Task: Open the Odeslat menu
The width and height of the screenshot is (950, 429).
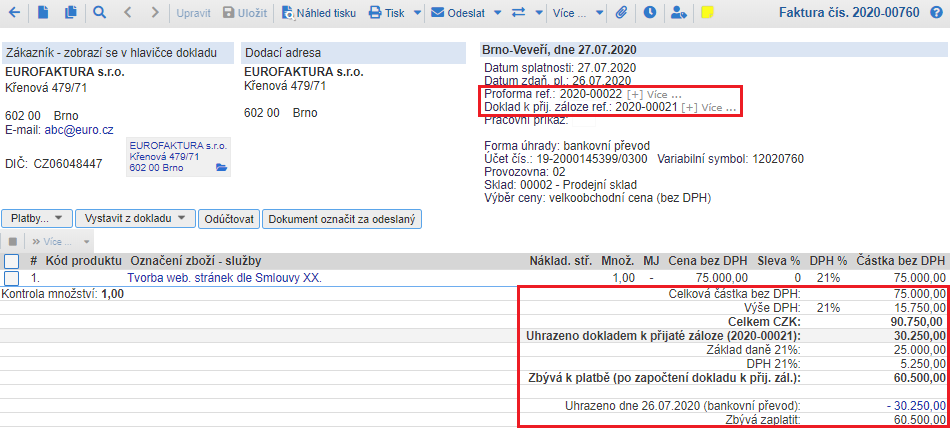Action: click(463, 13)
